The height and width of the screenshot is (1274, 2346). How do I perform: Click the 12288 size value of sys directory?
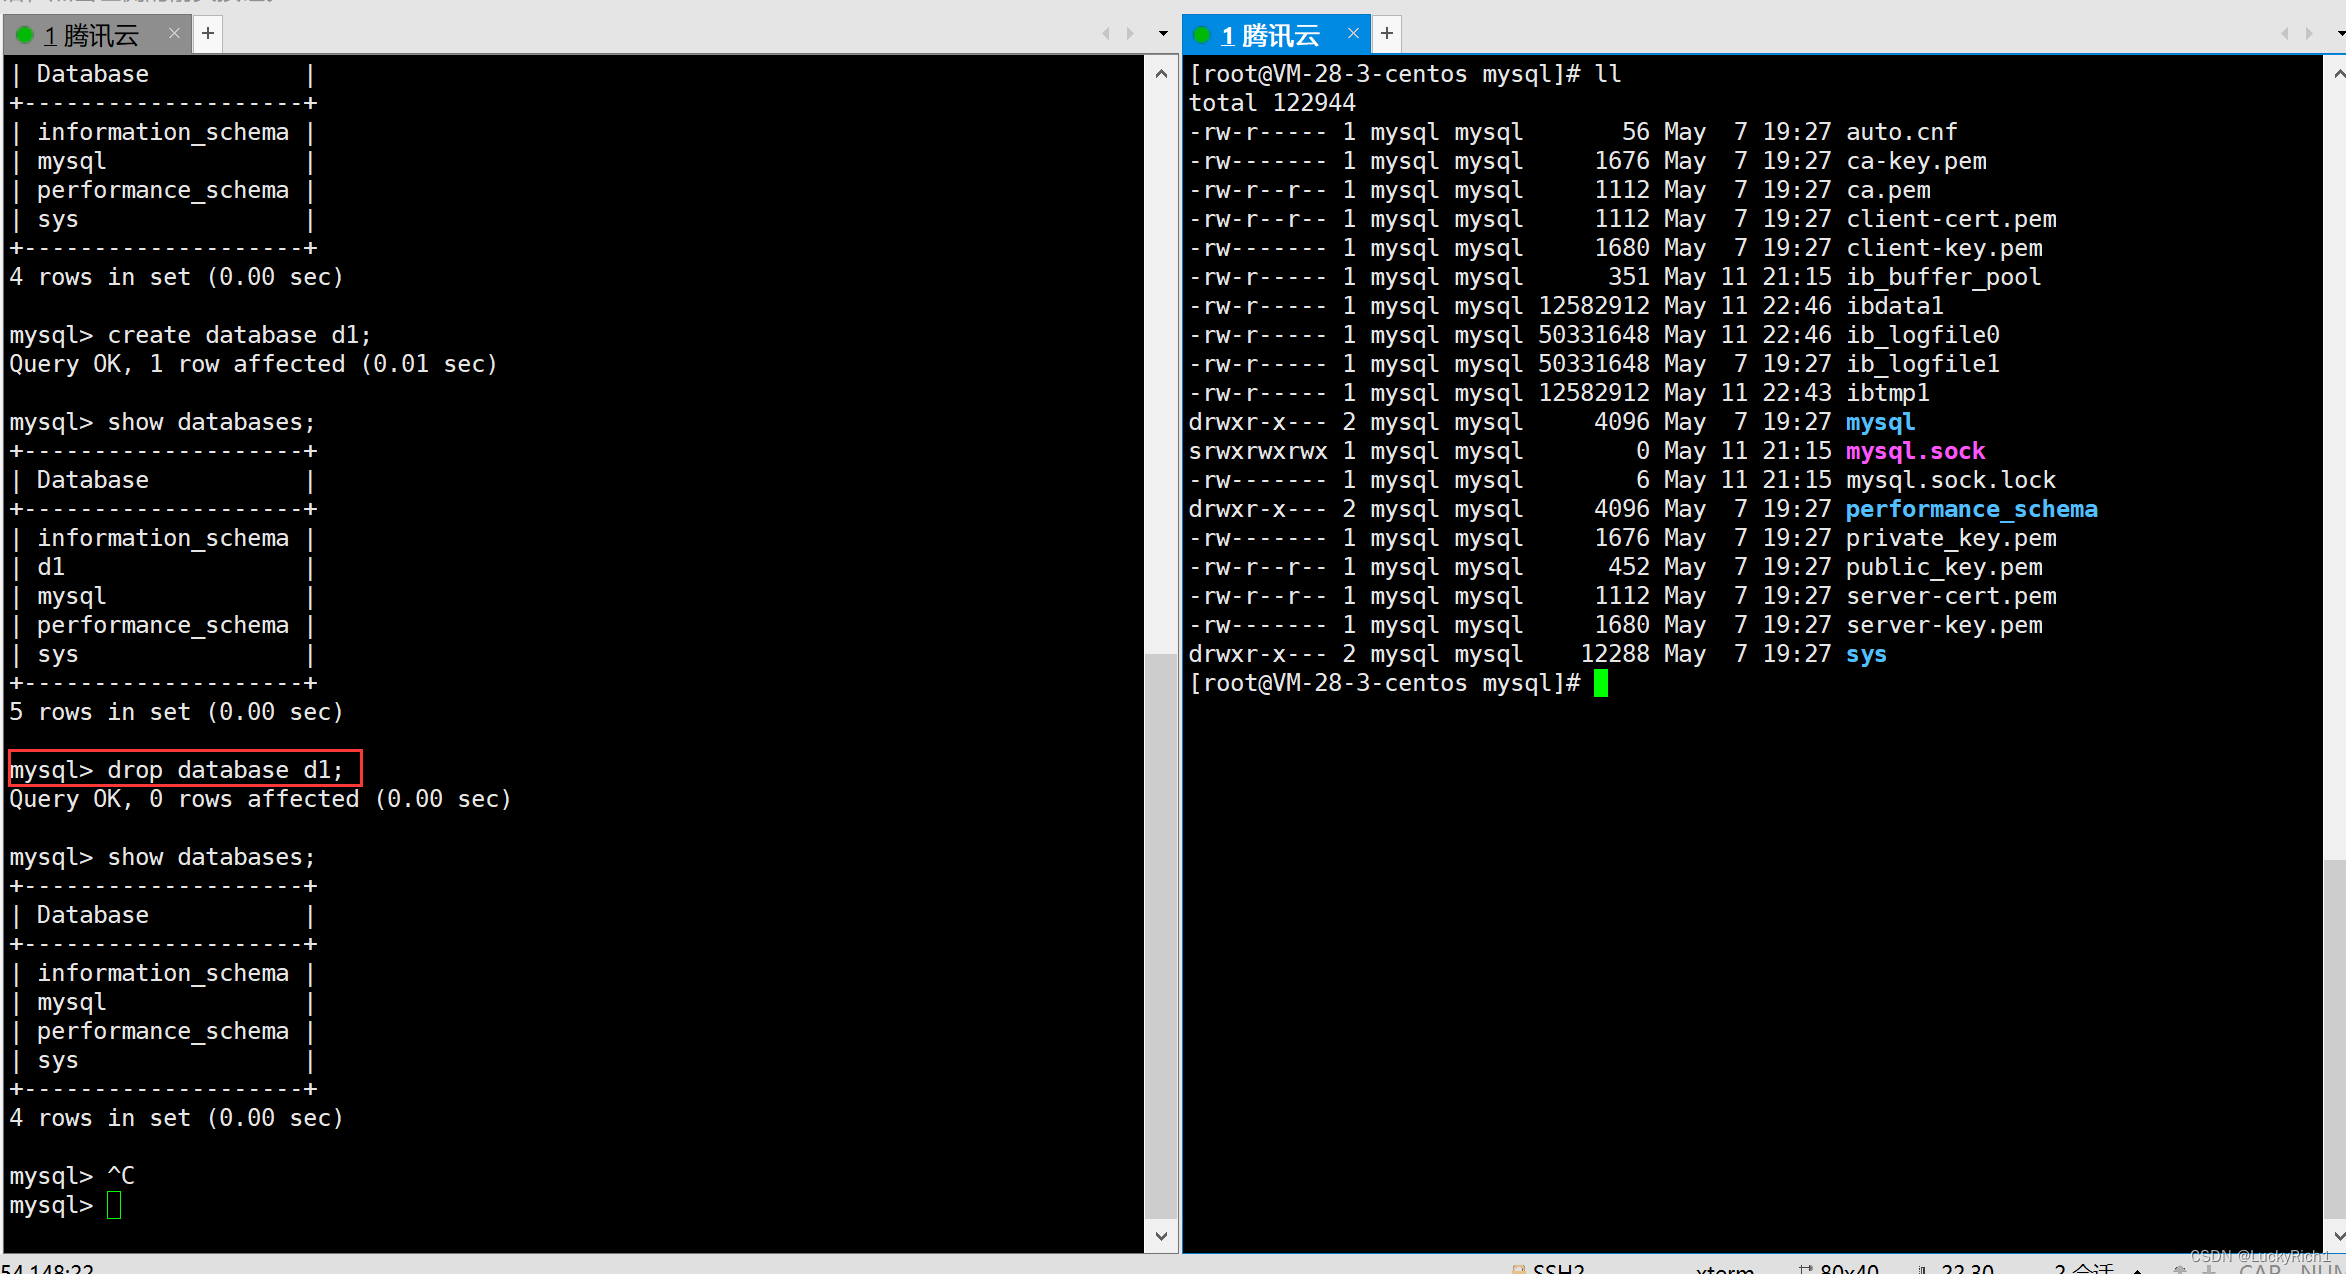click(1615, 655)
